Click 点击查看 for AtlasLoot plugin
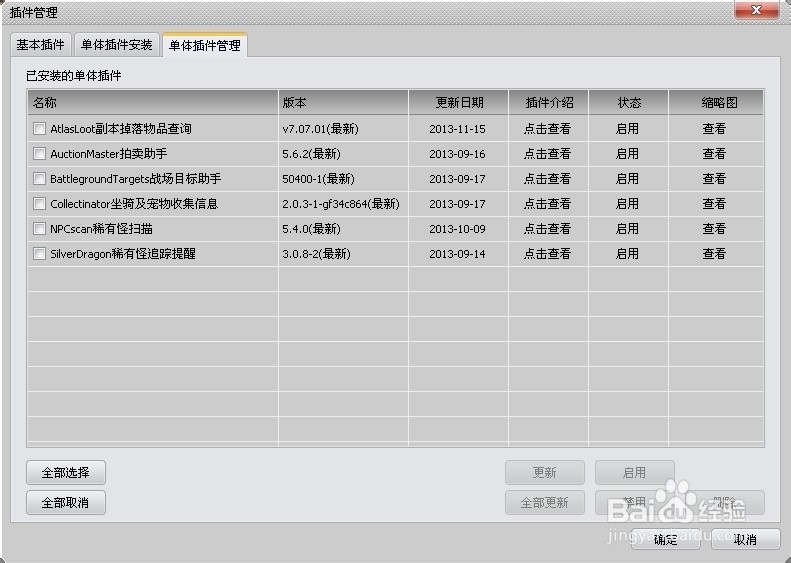The height and width of the screenshot is (563, 791). (x=547, y=129)
